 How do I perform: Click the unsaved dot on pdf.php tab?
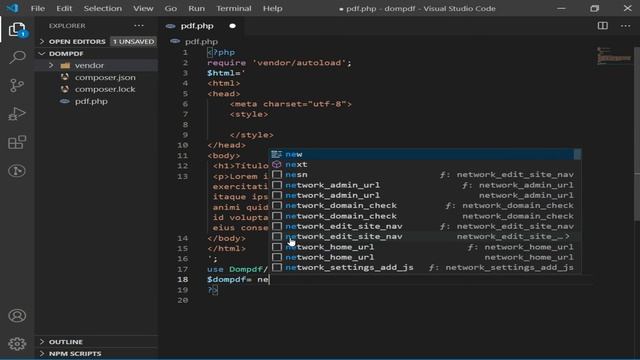[x=232, y=26]
